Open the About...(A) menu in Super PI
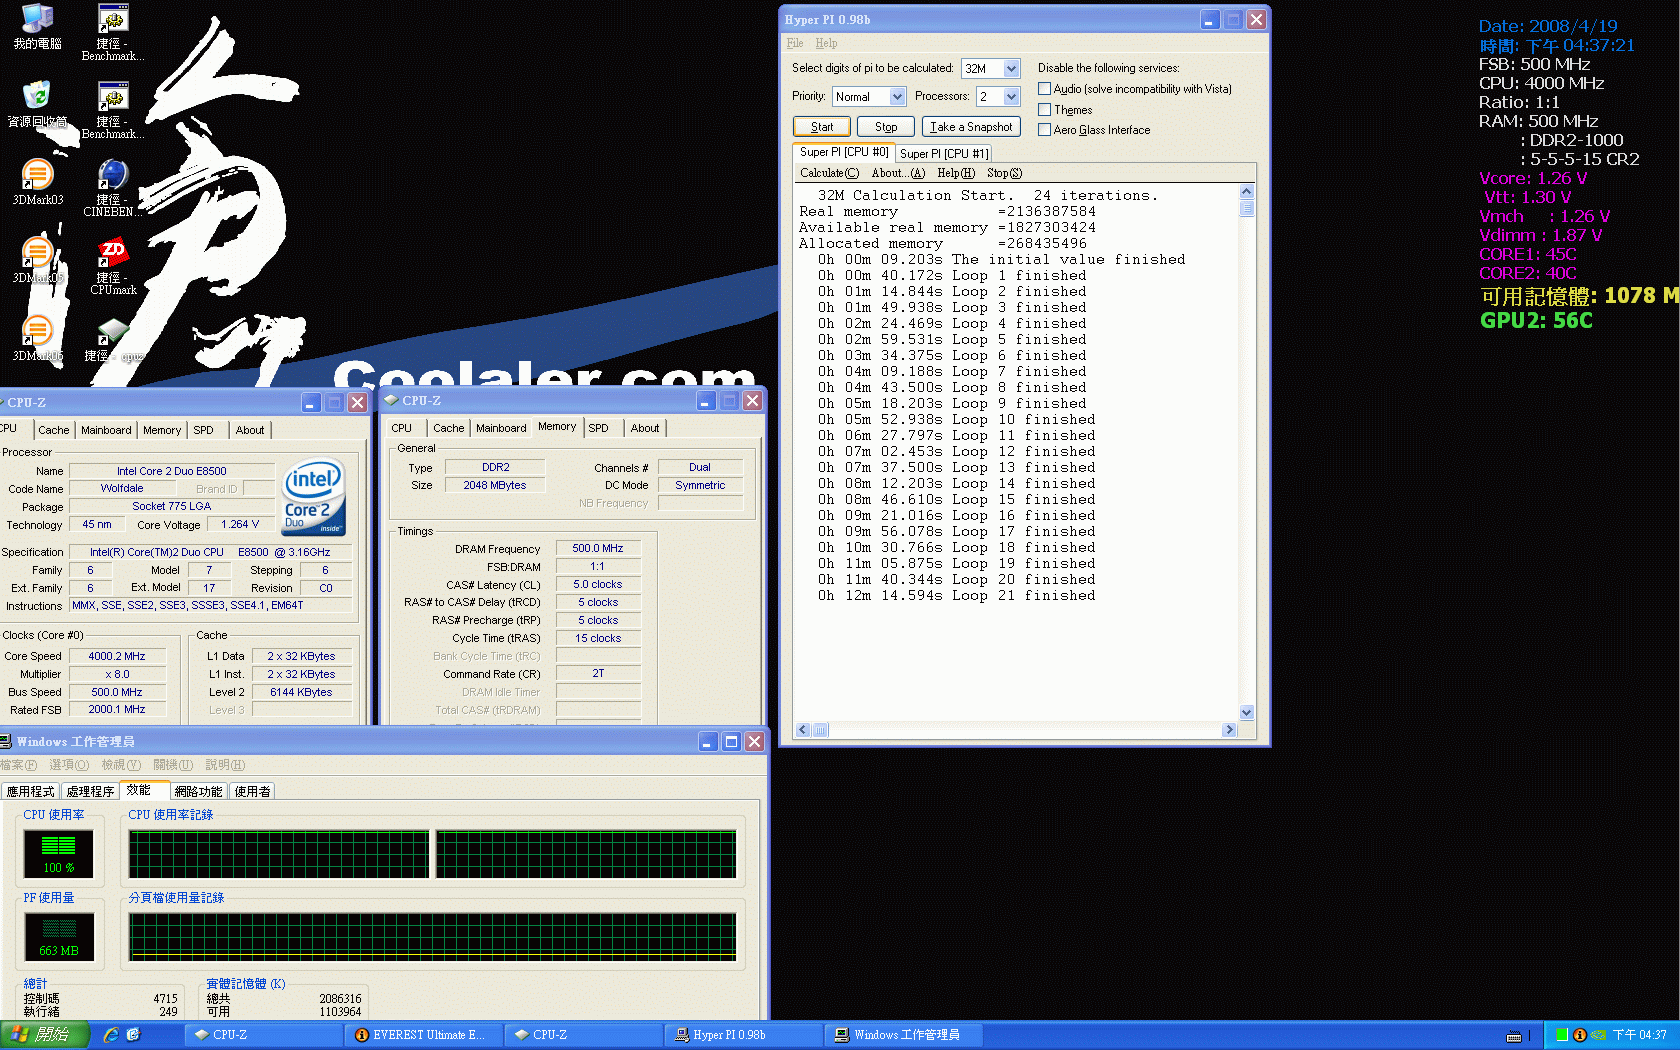 898,173
